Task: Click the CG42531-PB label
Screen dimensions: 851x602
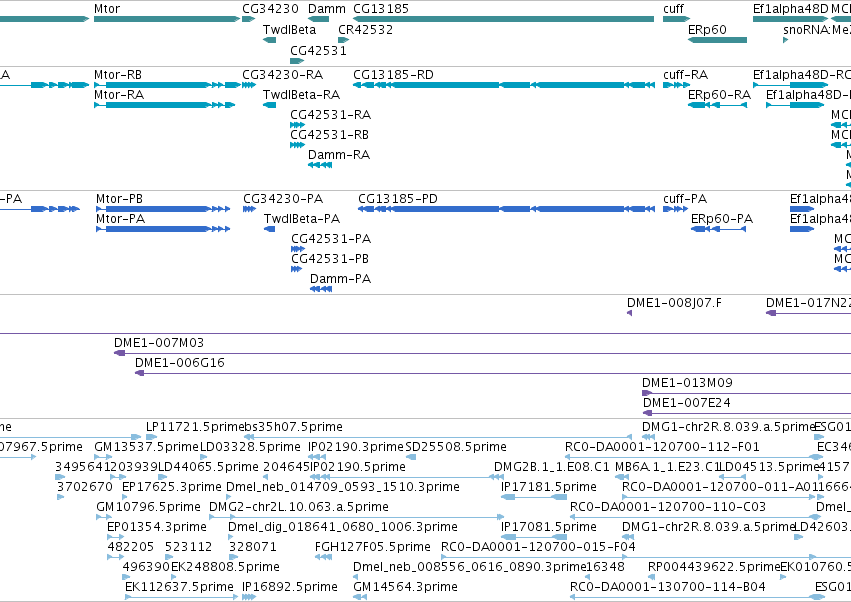Action: [x=330, y=259]
